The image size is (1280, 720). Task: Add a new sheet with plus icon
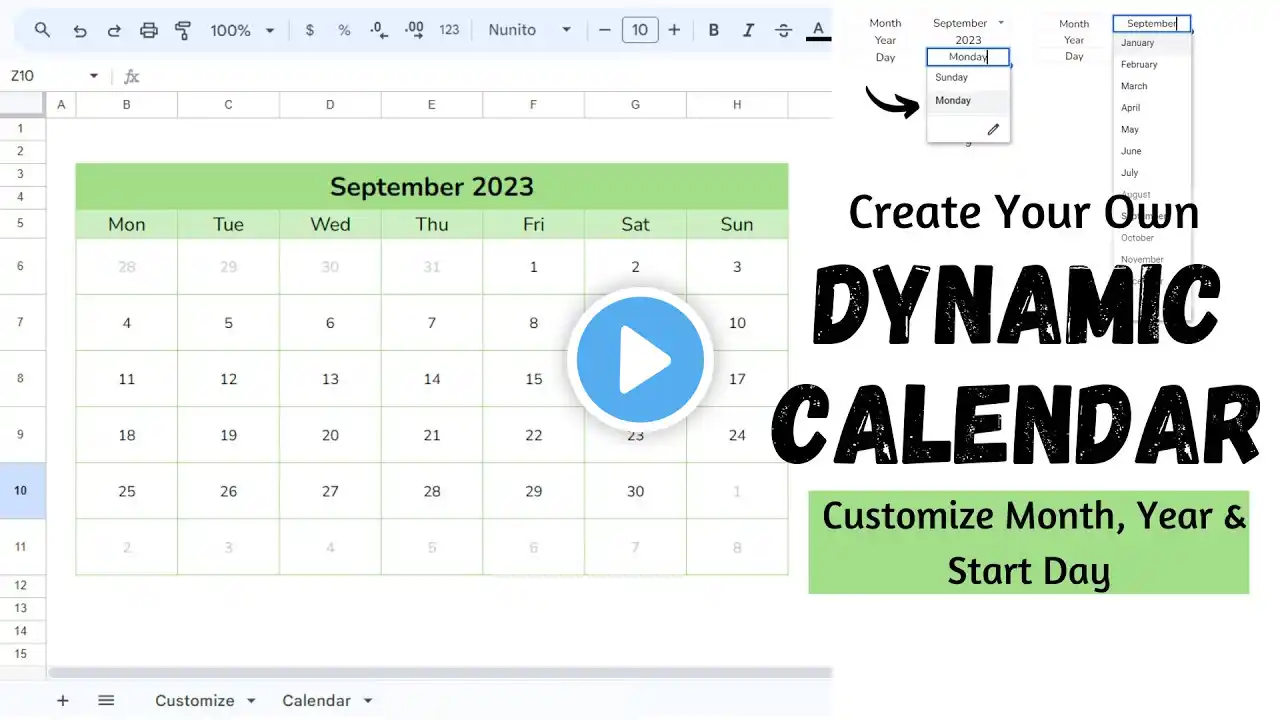click(63, 700)
